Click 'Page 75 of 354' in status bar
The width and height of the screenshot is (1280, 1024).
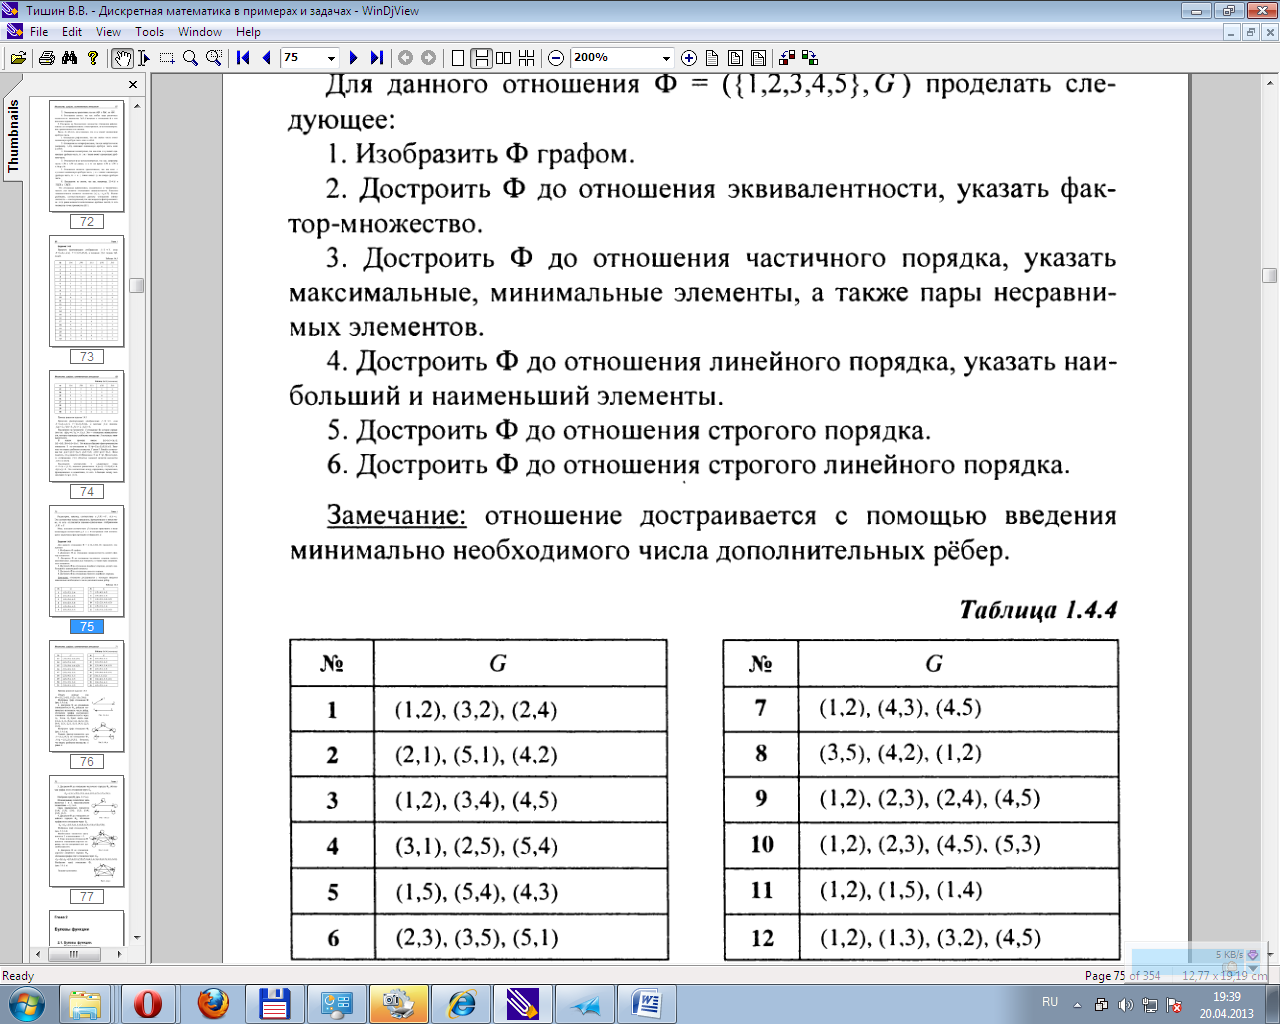coord(1123,975)
